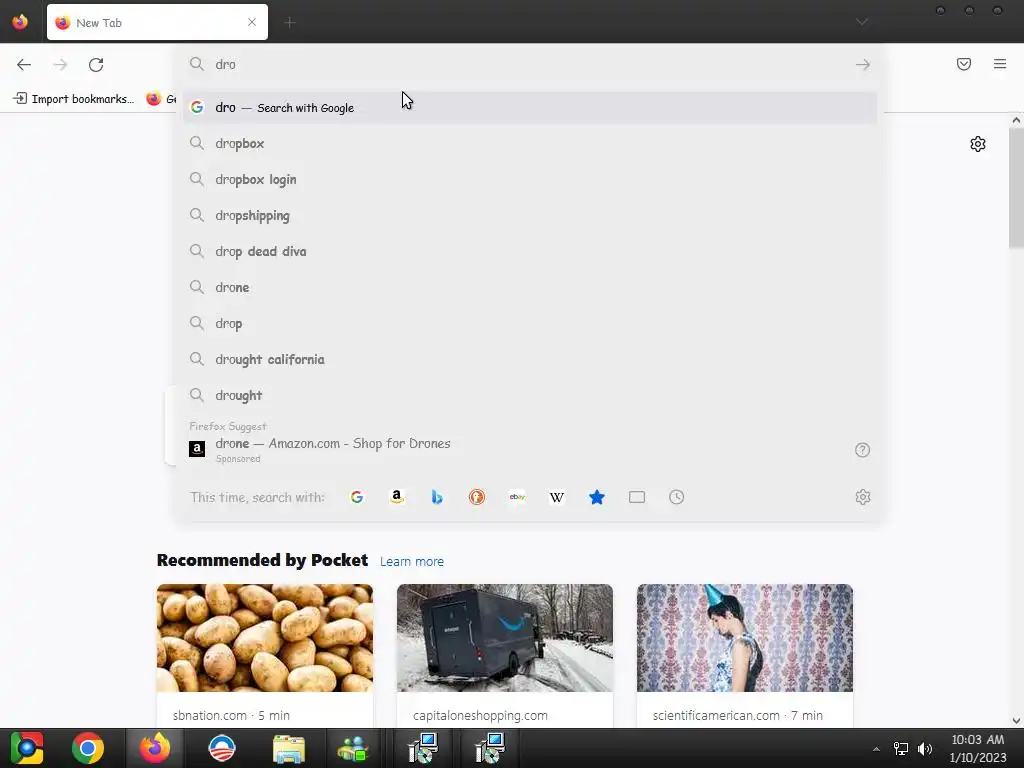Pick the 'dropbox' suggestion

529,143
